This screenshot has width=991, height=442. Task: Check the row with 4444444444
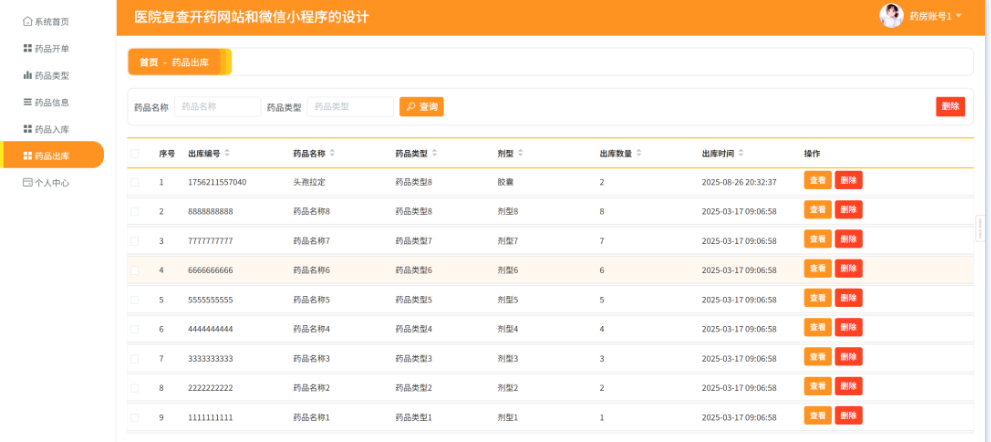click(x=134, y=329)
